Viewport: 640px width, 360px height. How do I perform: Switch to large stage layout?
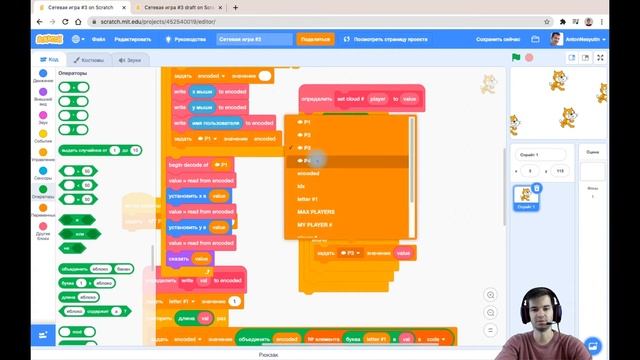[x=585, y=58]
